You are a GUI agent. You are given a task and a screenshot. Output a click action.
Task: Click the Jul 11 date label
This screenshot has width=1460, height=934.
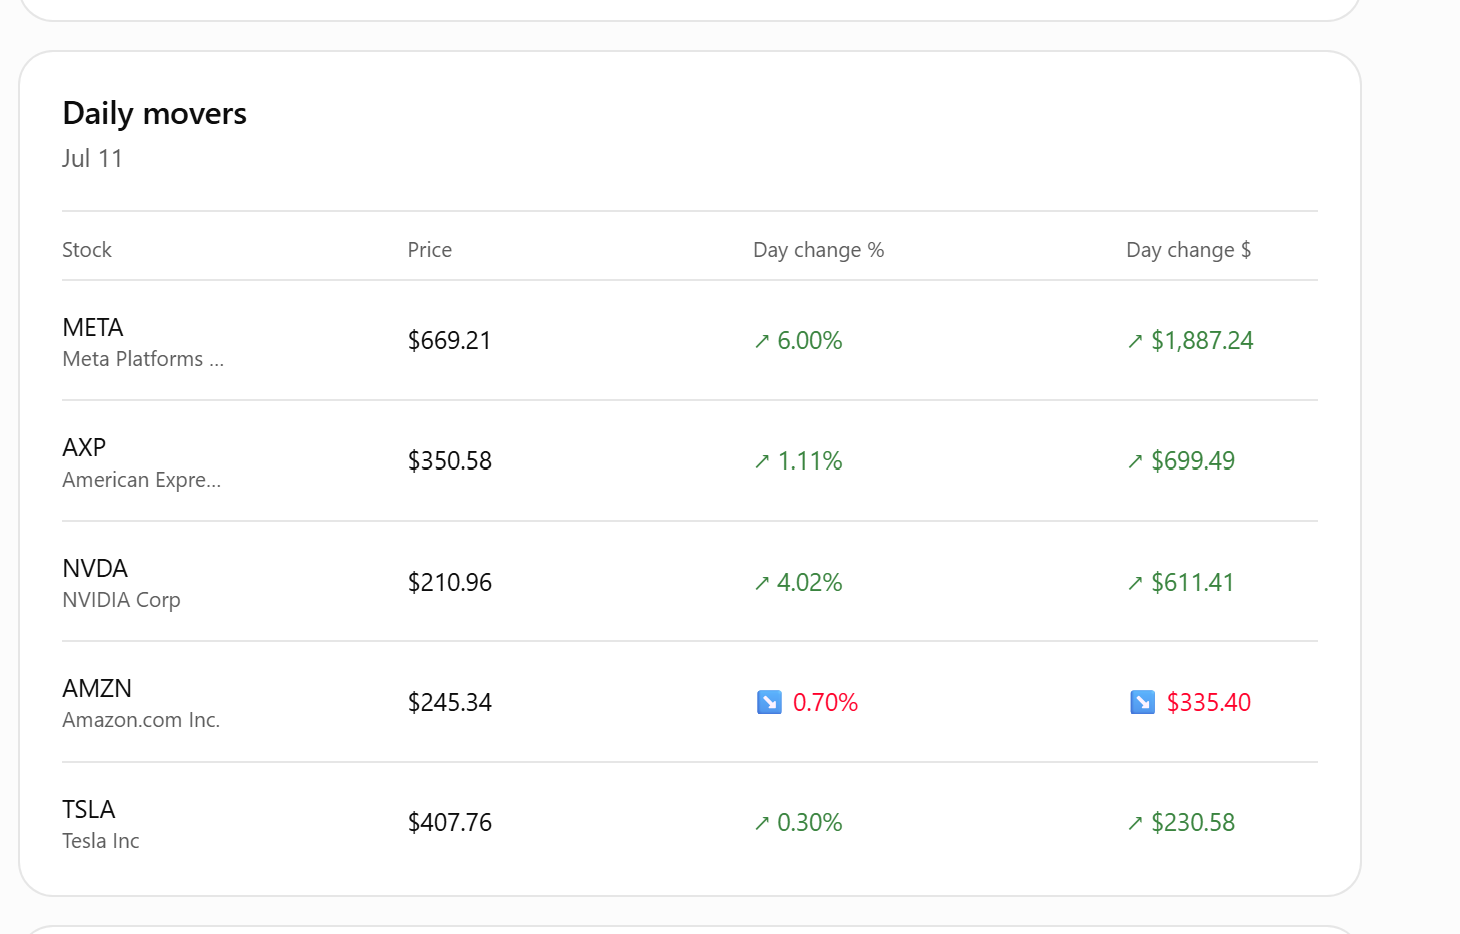(x=92, y=159)
